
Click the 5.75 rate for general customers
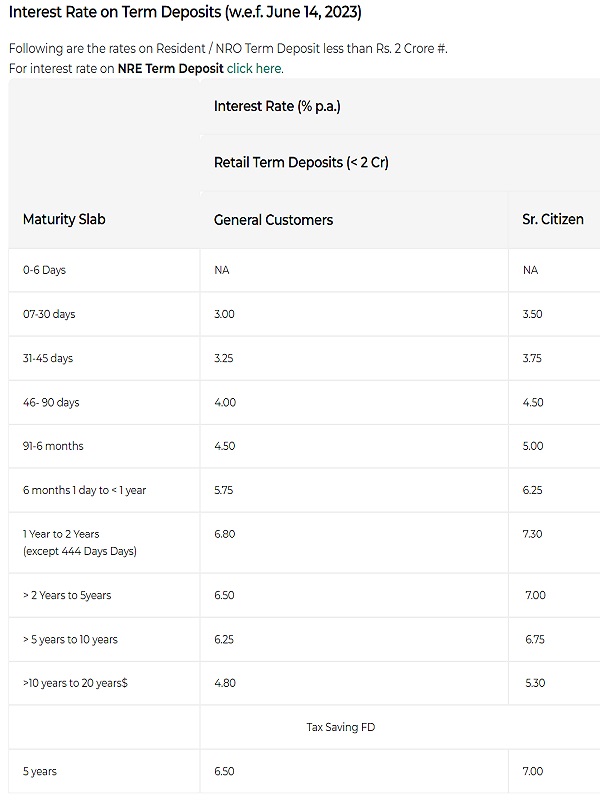(x=224, y=490)
